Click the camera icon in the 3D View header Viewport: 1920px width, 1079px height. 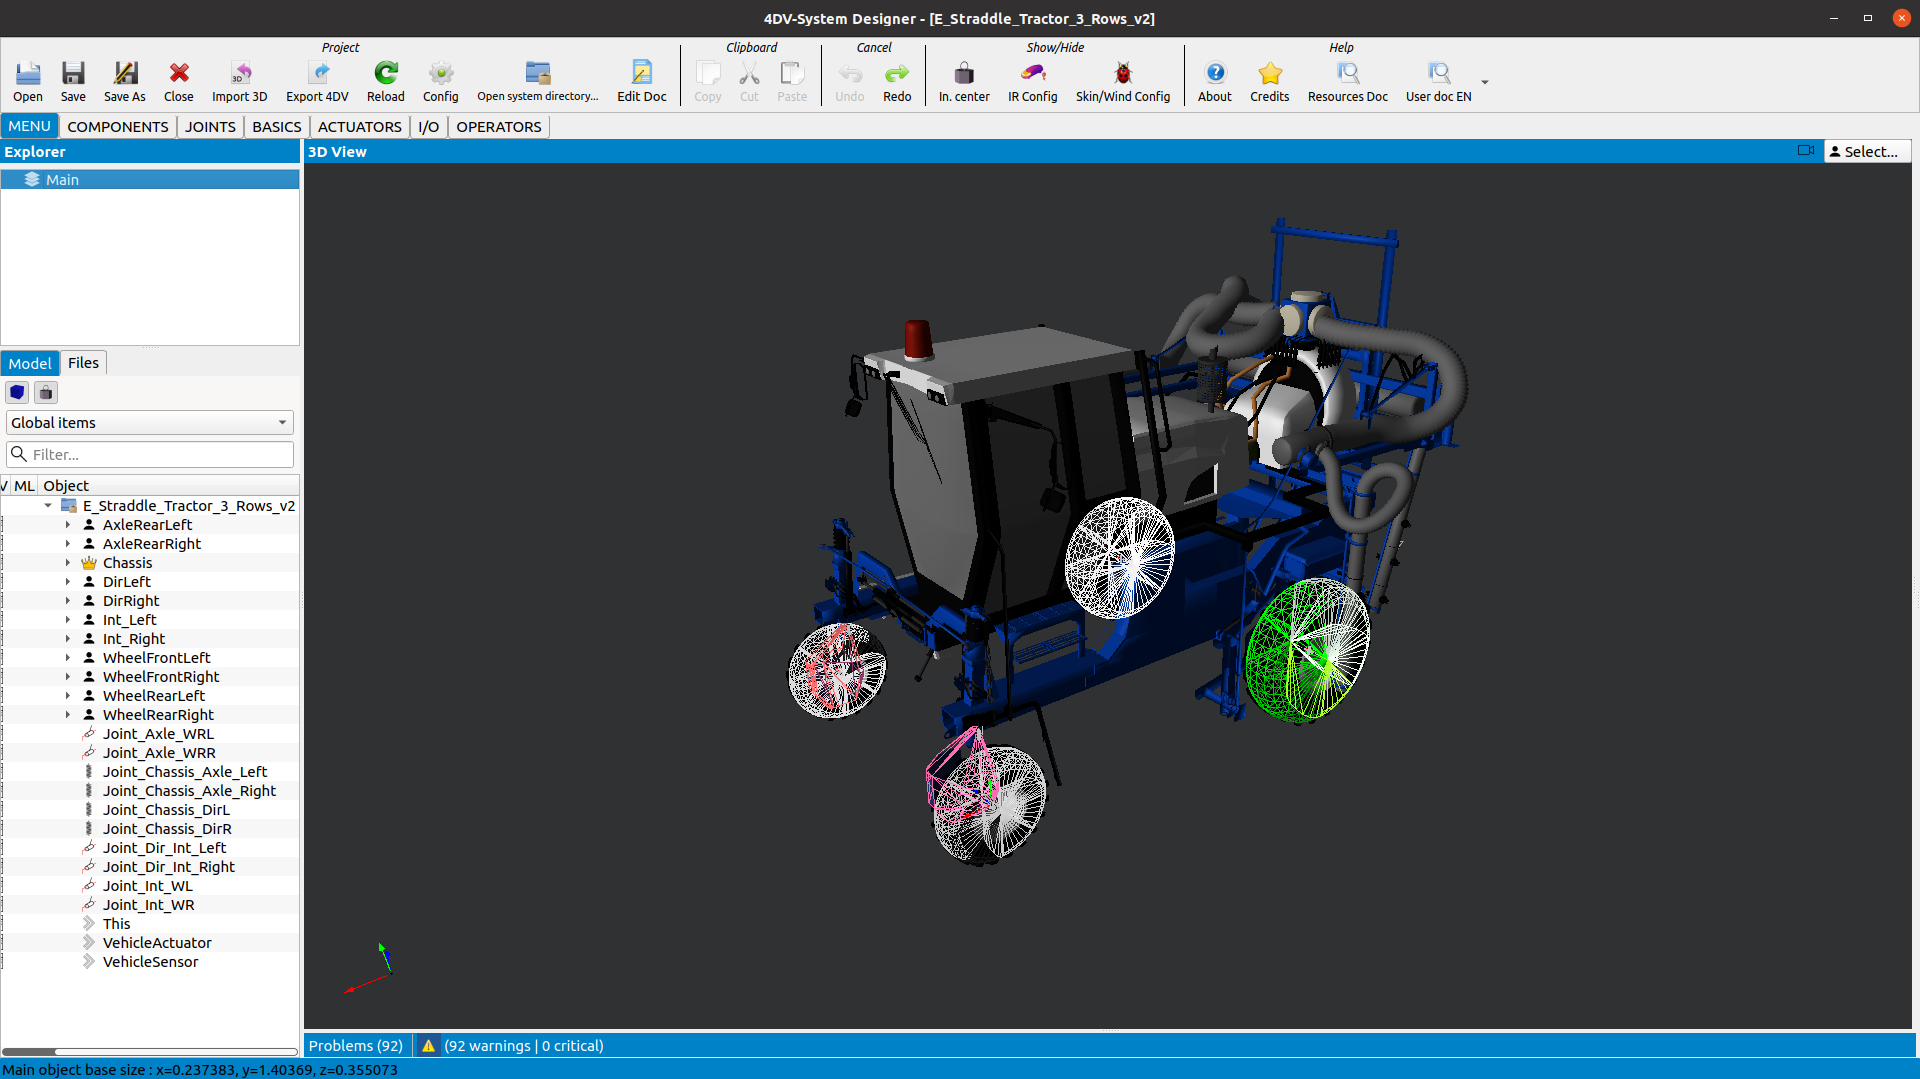tap(1805, 151)
